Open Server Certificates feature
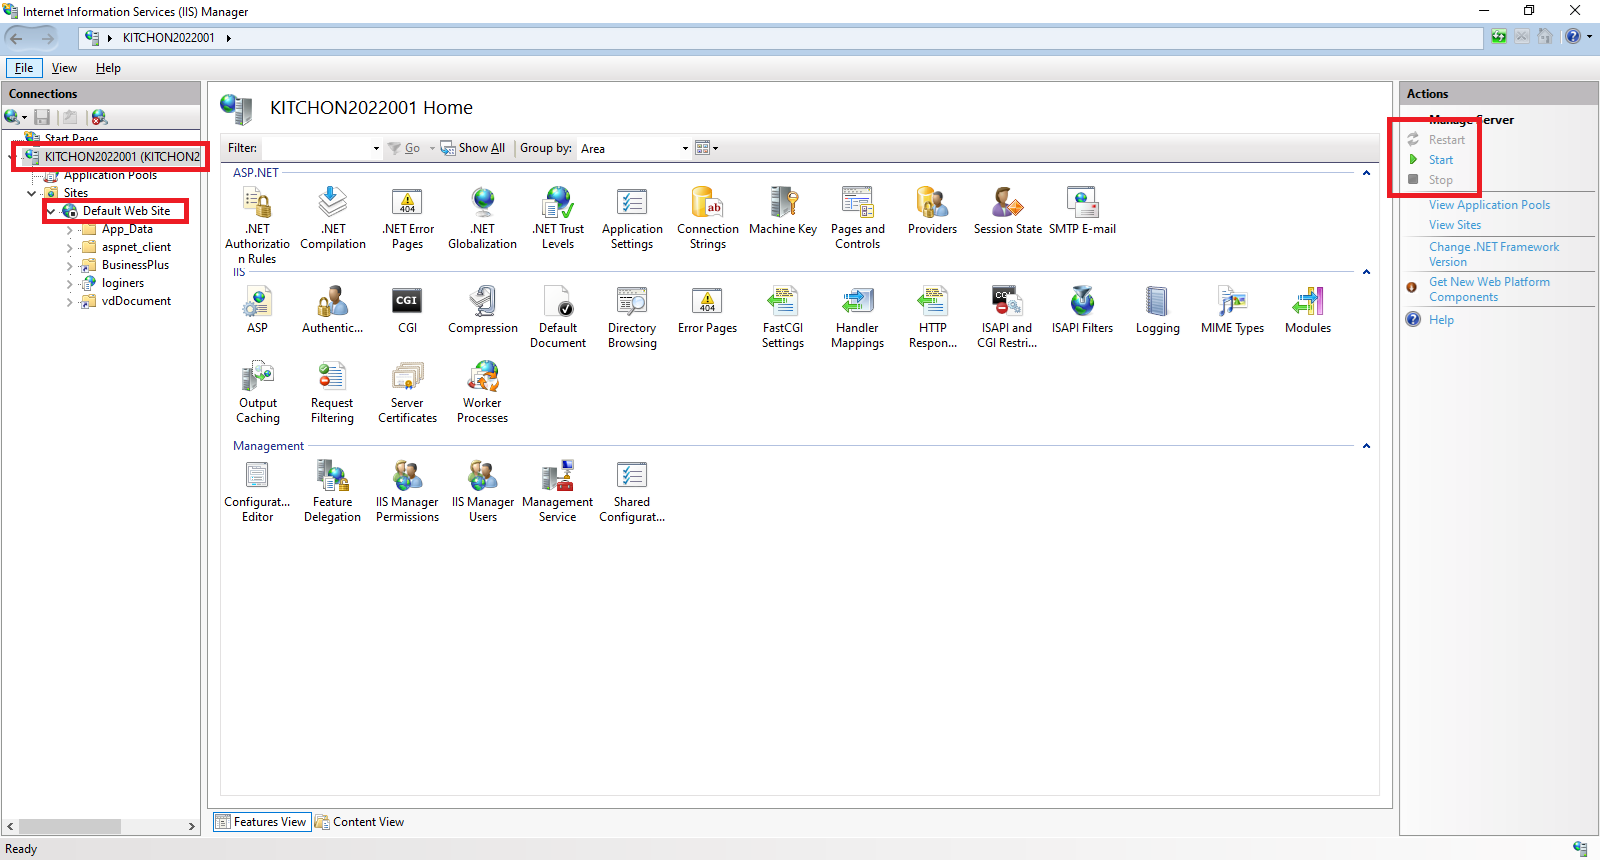This screenshot has height=860, width=1600. (408, 392)
